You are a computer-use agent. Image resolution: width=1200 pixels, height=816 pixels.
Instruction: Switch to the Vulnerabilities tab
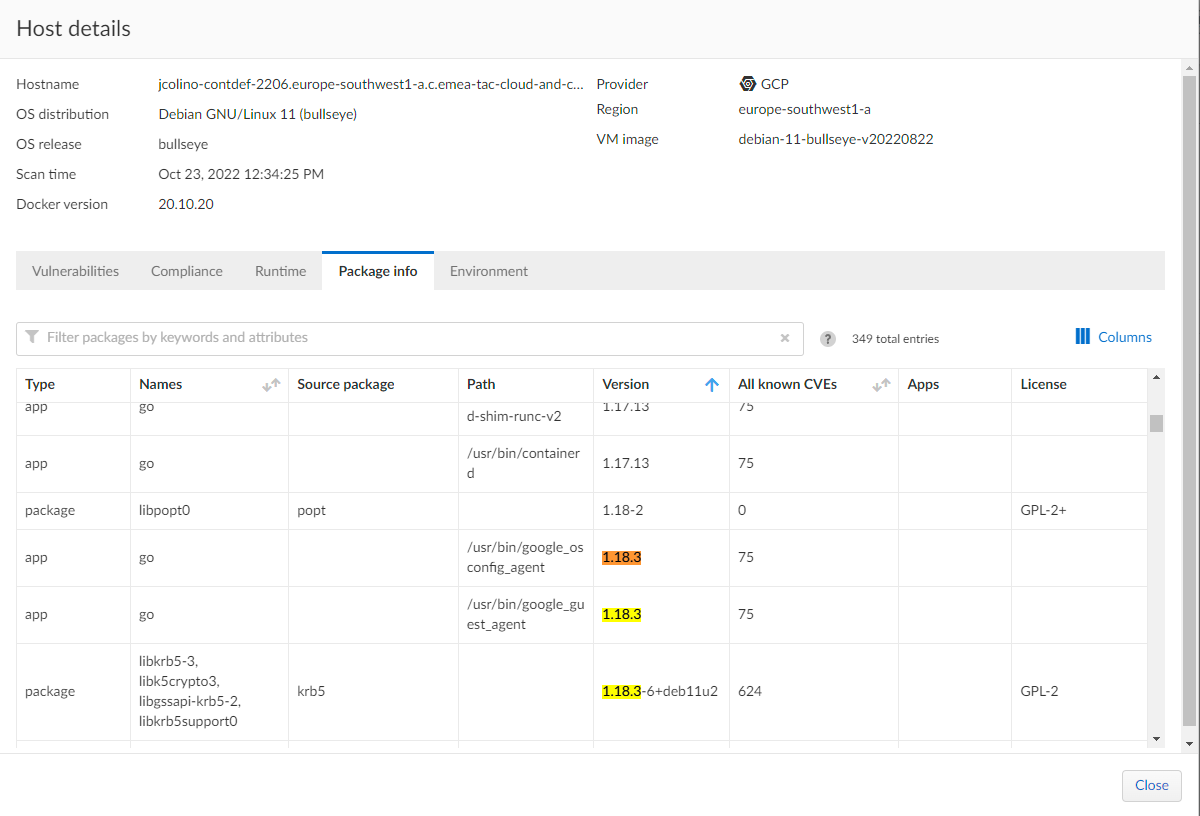(x=75, y=271)
